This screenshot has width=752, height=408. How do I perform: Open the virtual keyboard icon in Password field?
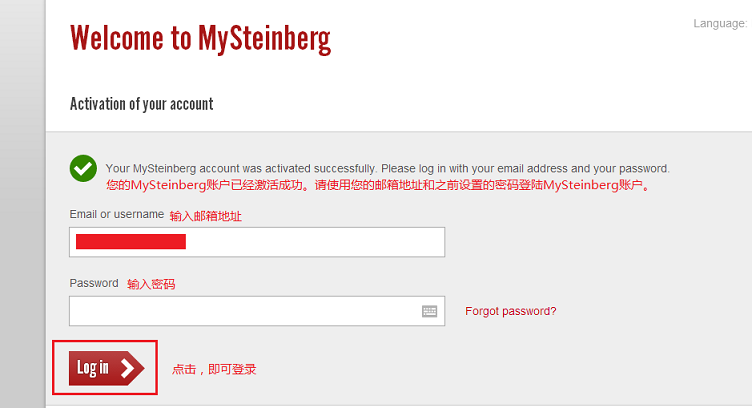pyautogui.click(x=429, y=311)
